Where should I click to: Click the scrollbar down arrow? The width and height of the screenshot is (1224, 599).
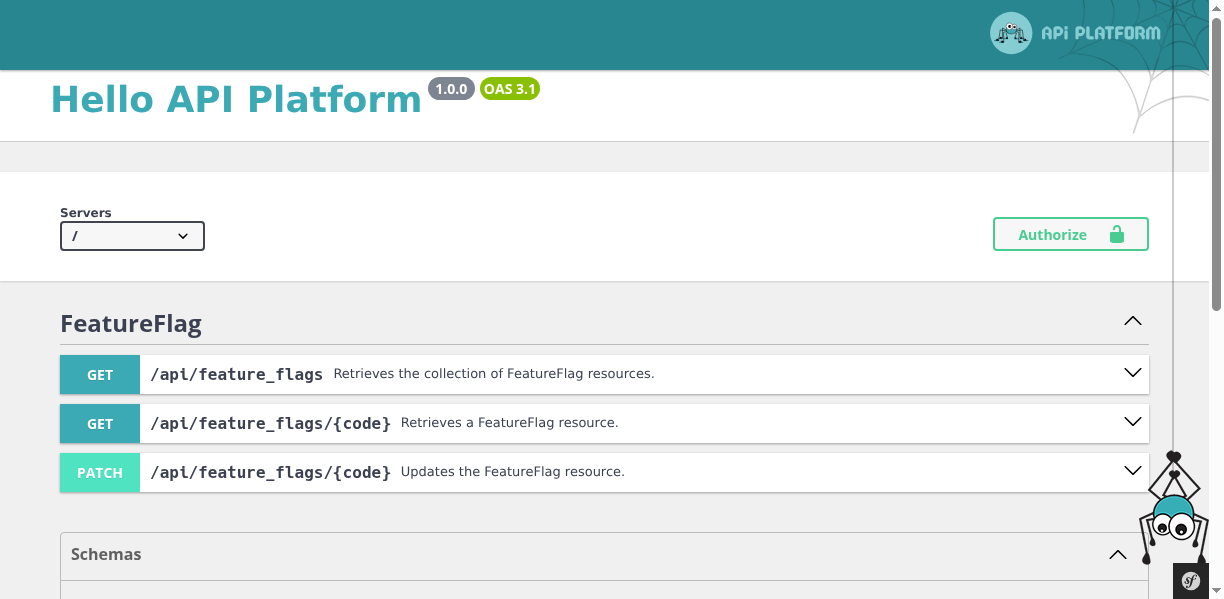(x=1216, y=592)
